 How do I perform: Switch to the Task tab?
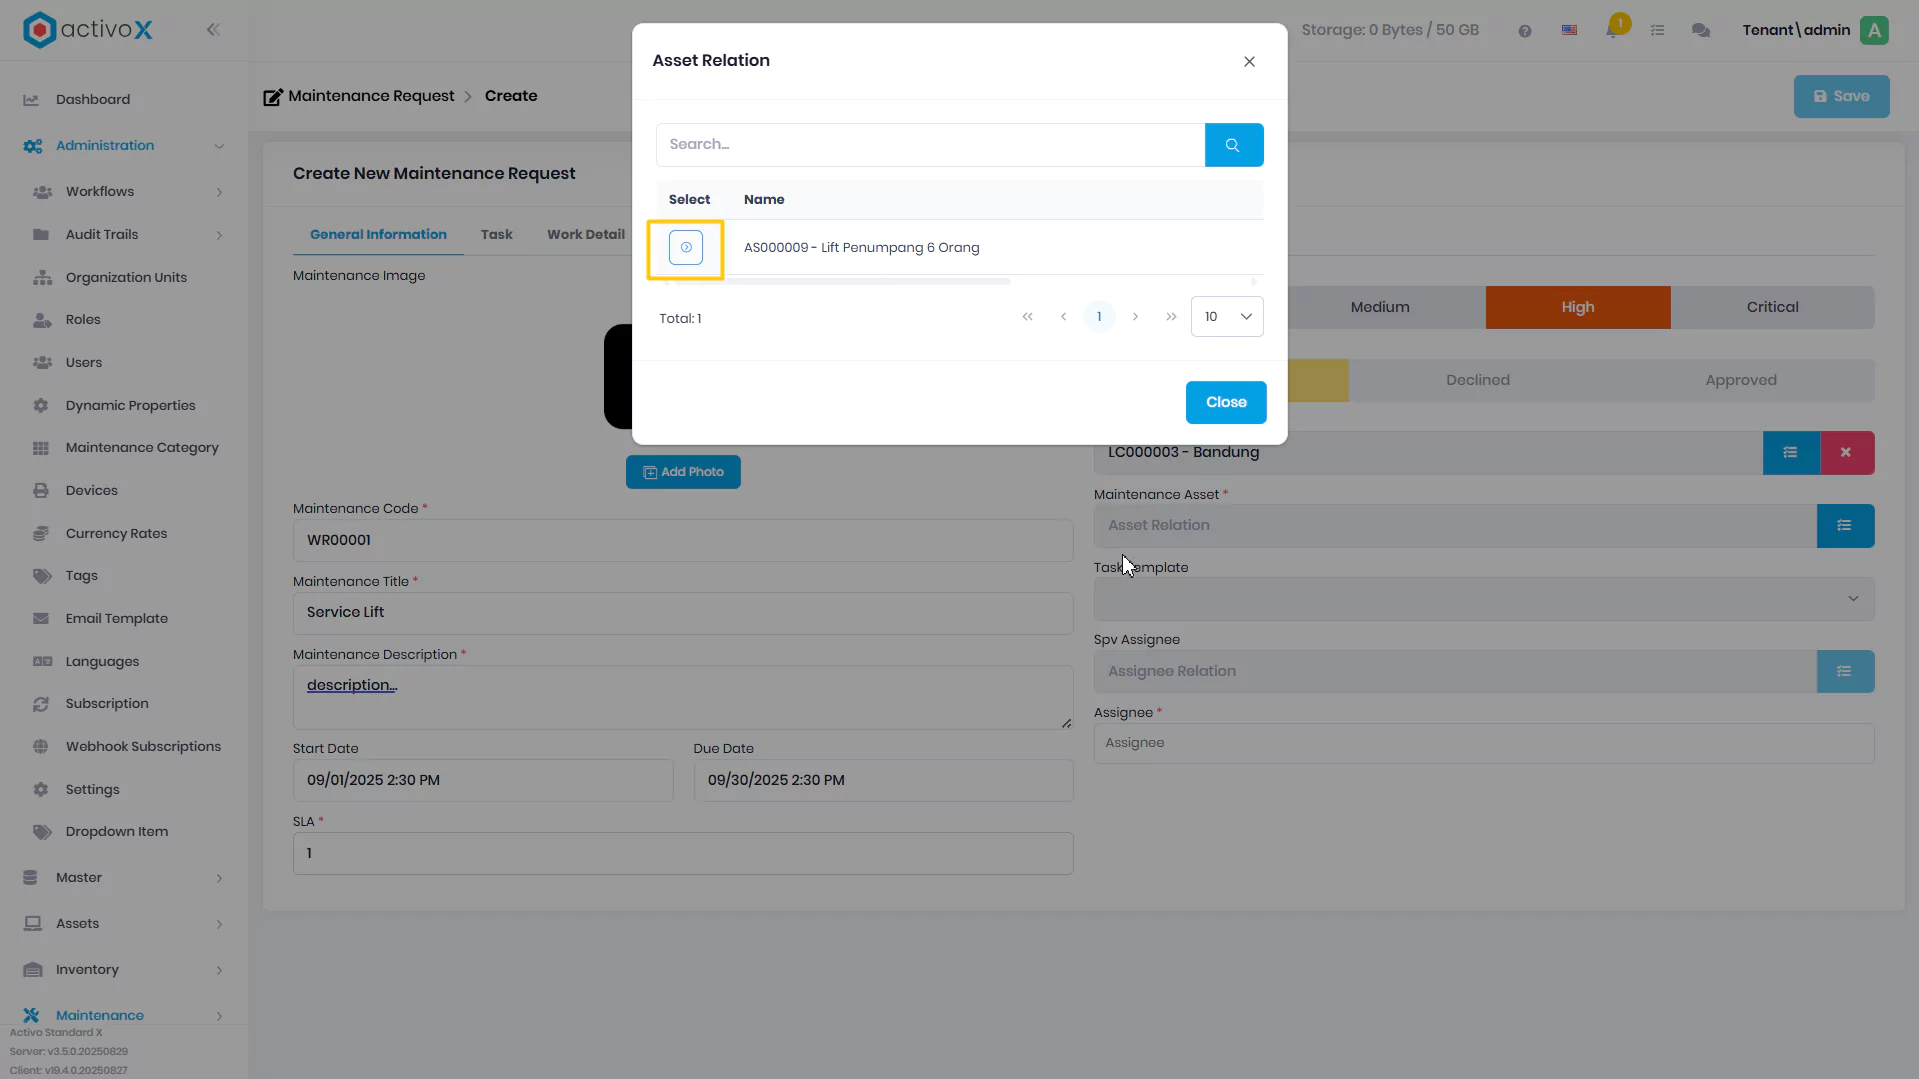coord(496,235)
